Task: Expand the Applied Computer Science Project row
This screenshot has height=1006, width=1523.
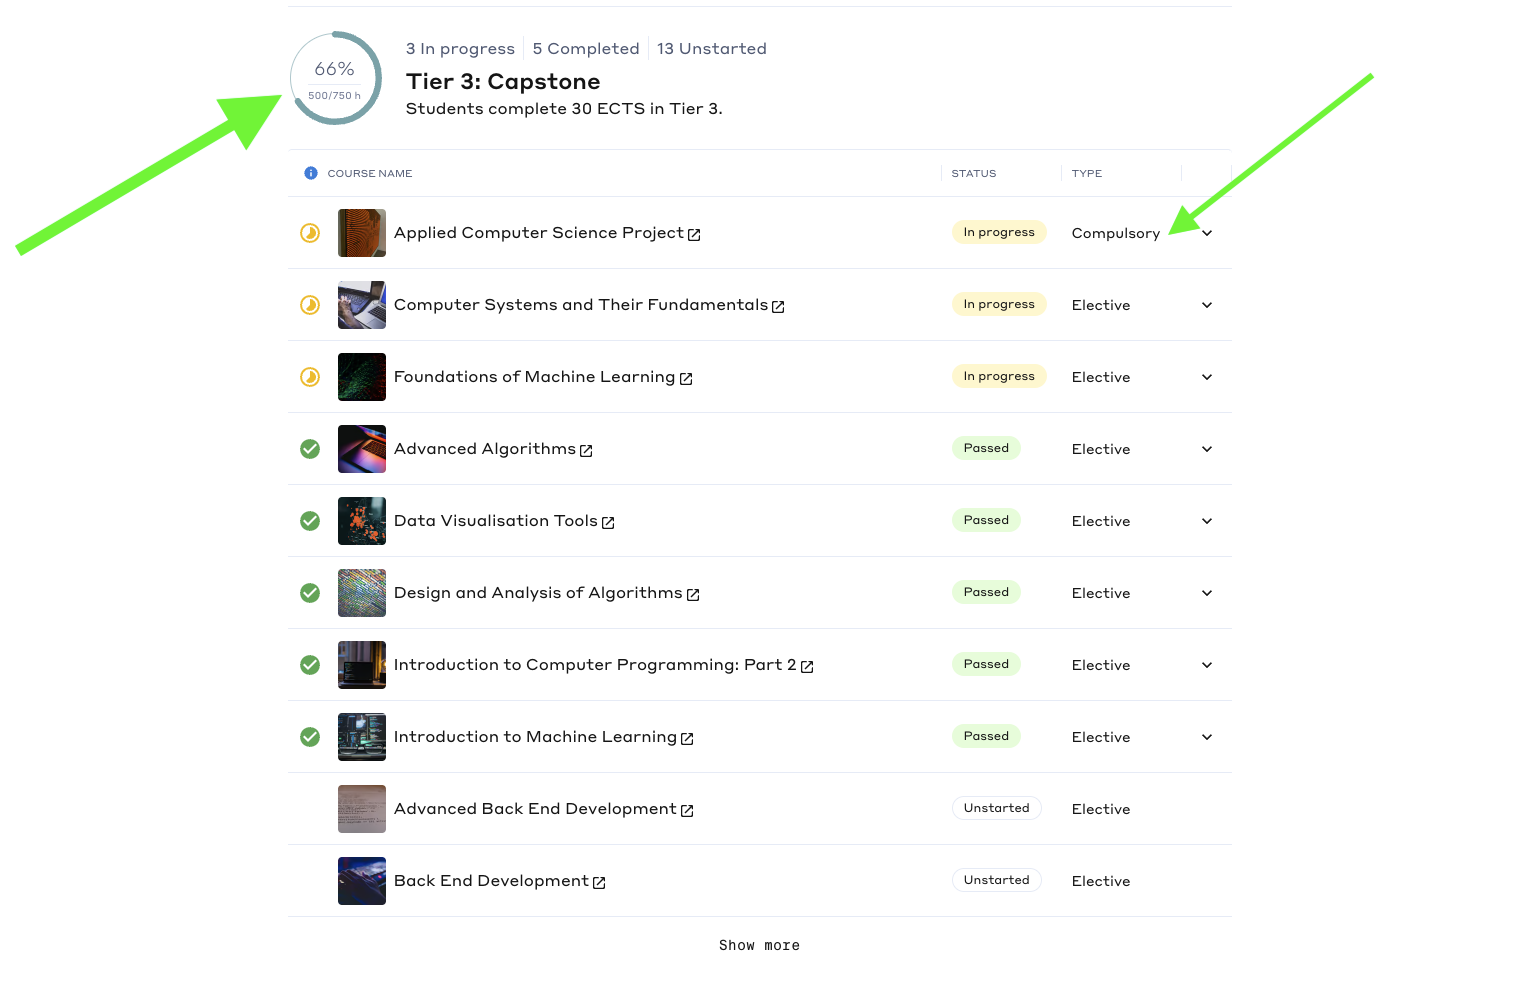Action: (1207, 233)
